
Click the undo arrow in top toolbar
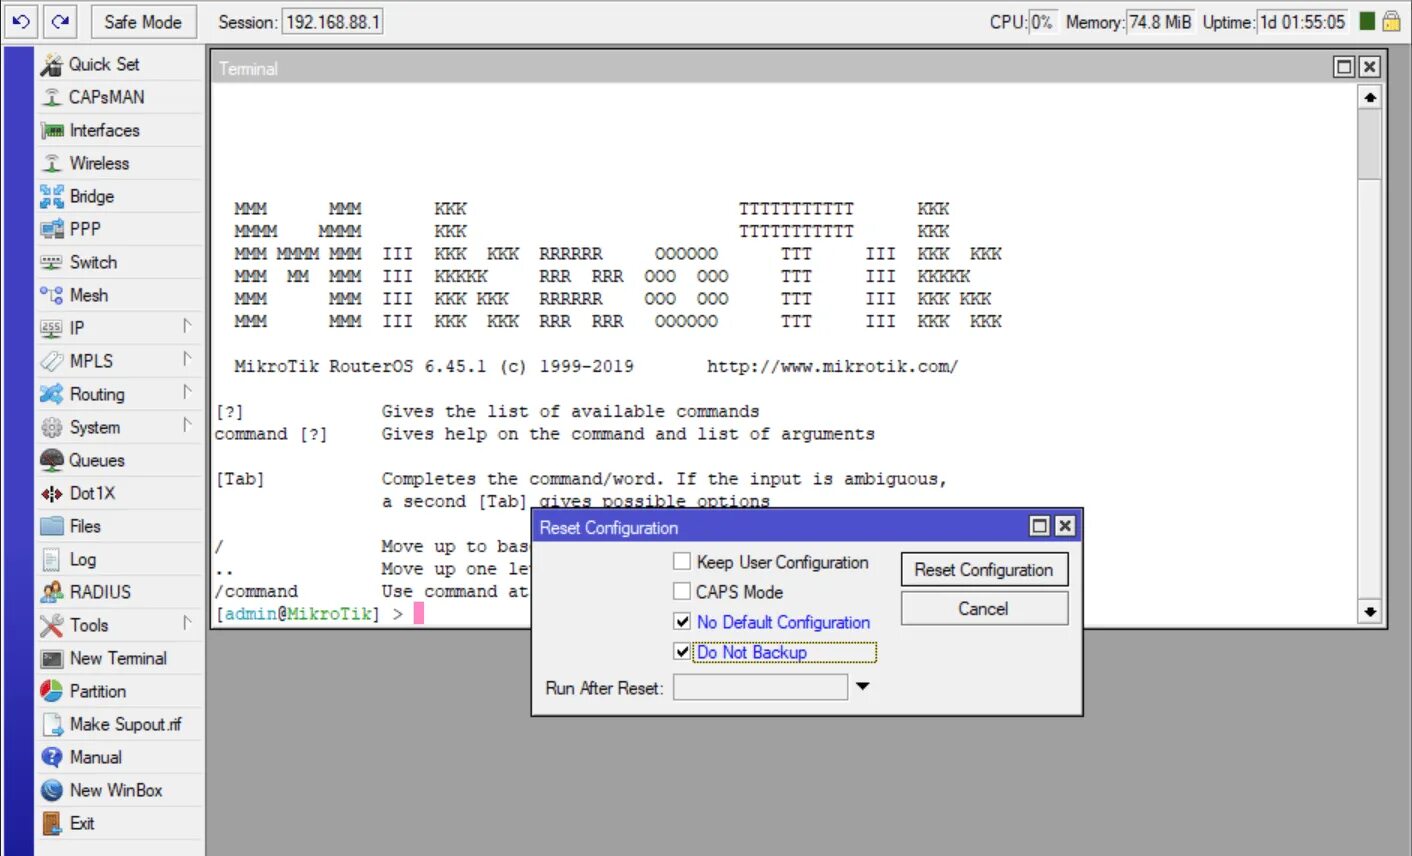[21, 22]
